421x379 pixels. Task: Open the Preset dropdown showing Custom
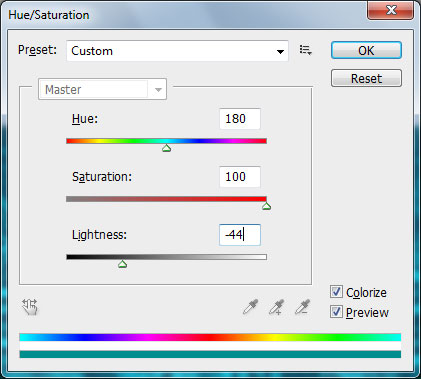coord(177,51)
